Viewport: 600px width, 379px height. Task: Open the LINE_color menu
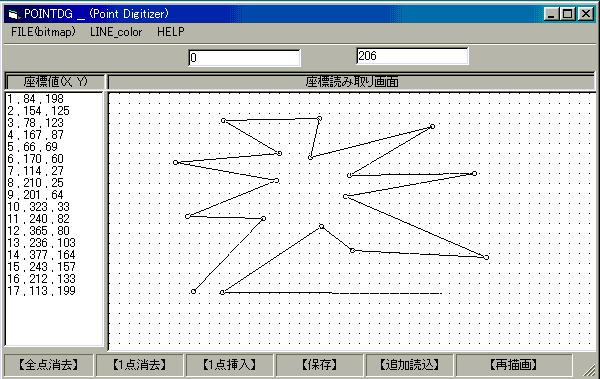[x=116, y=32]
